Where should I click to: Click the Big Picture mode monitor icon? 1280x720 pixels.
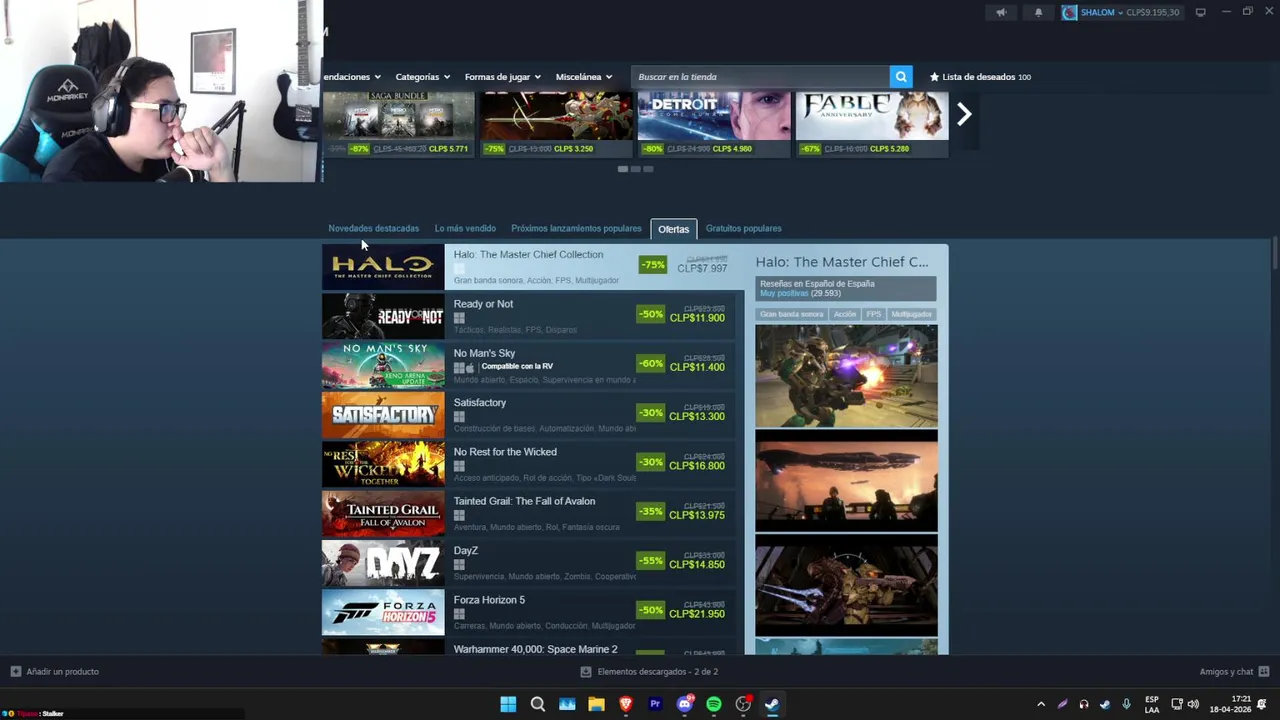click(x=1200, y=12)
